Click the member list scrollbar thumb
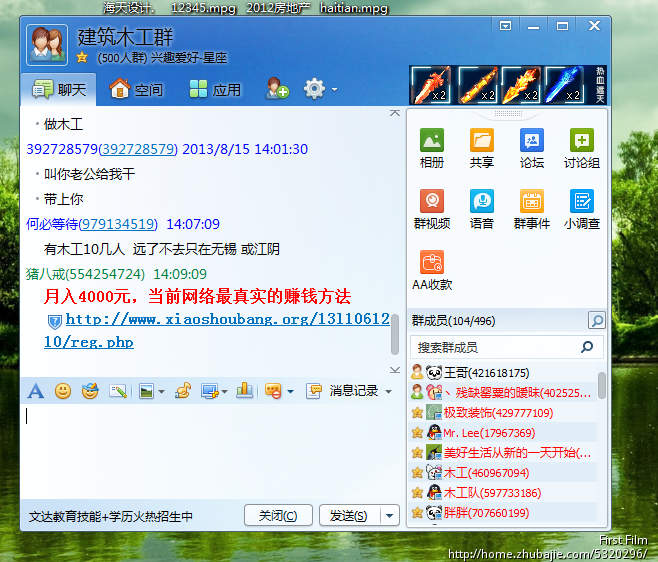The height and width of the screenshot is (562, 658). point(602,385)
